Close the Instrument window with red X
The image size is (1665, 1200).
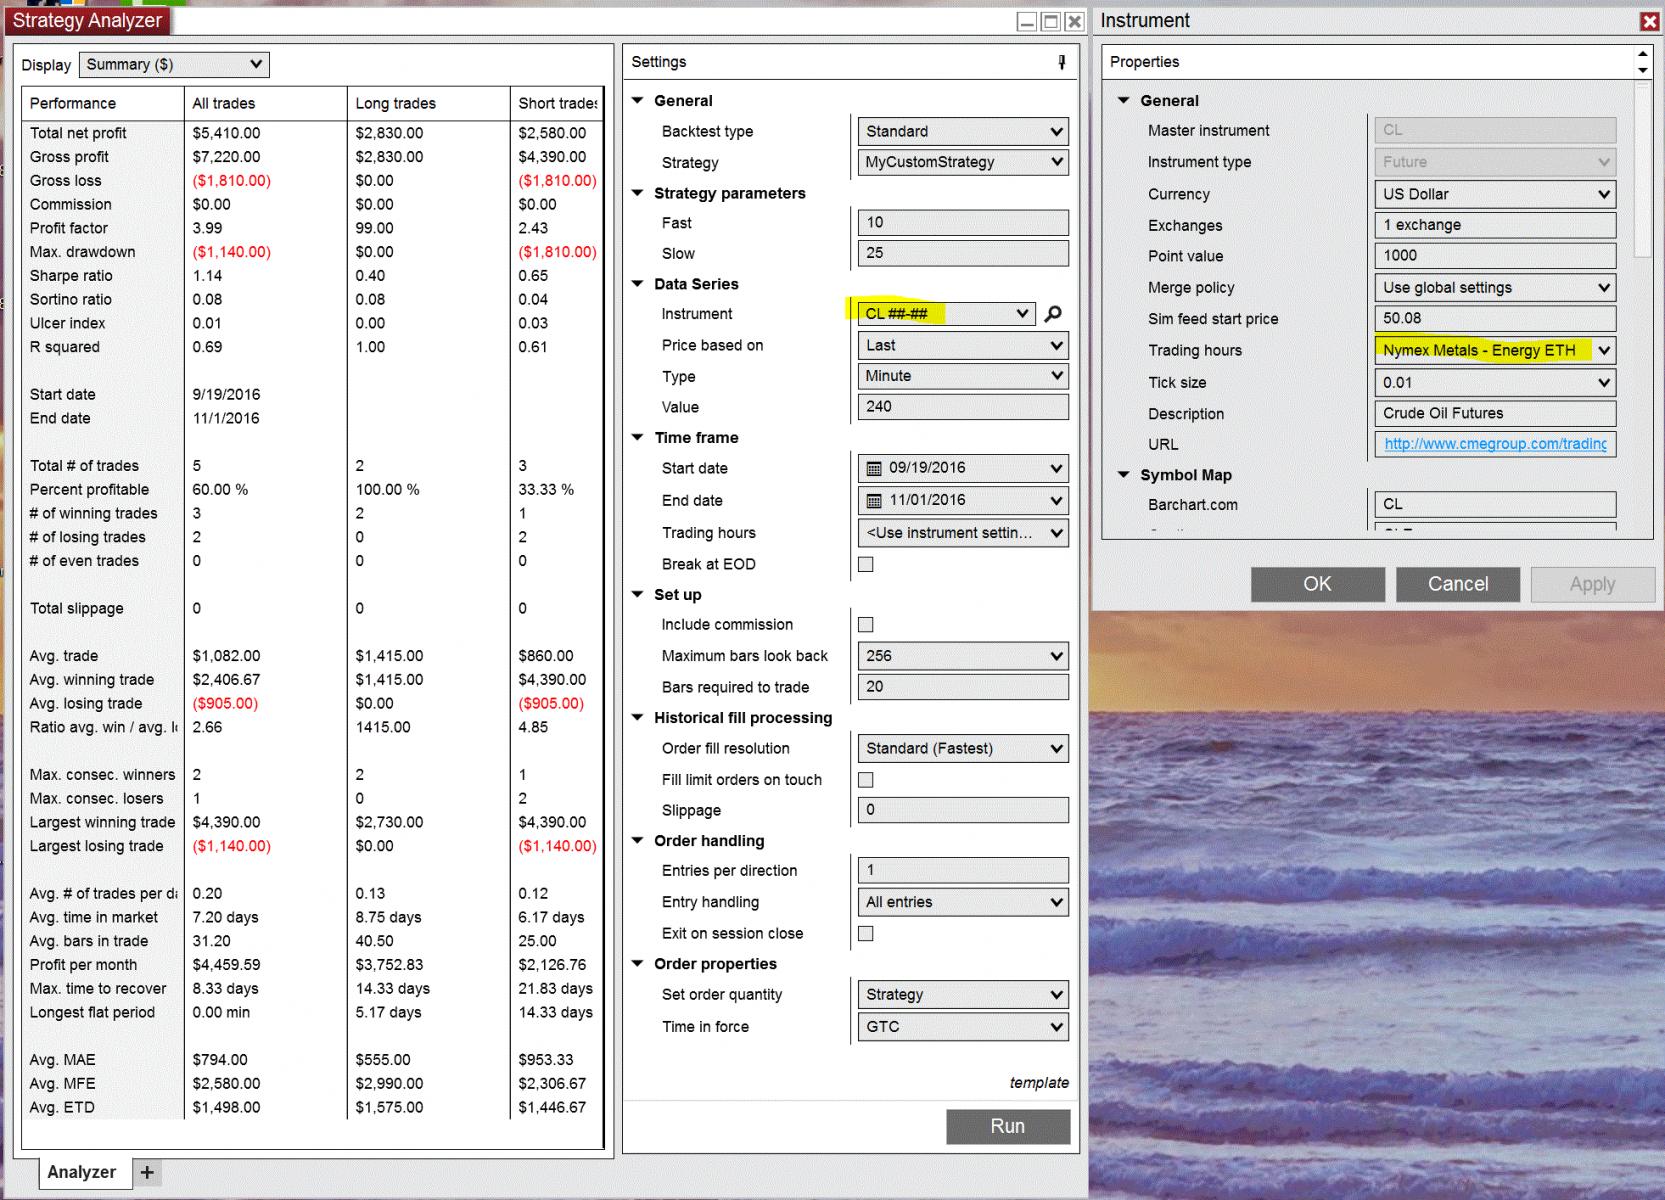click(x=1649, y=21)
